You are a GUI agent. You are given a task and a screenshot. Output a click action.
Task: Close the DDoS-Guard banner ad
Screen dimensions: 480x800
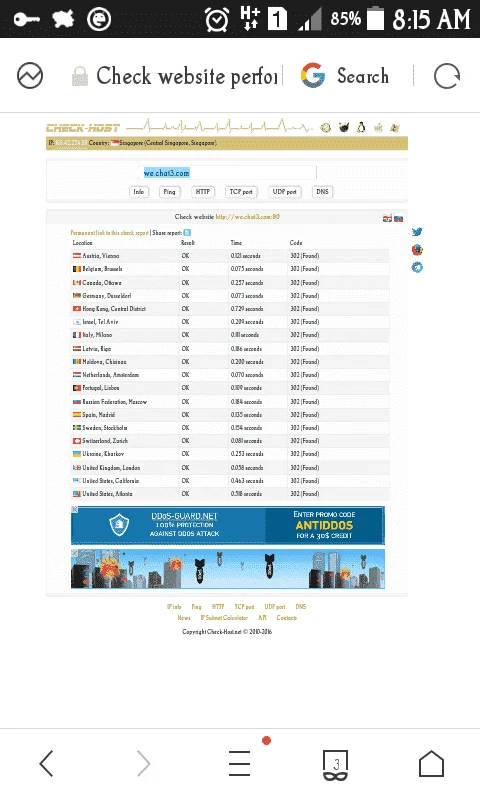pos(74,509)
